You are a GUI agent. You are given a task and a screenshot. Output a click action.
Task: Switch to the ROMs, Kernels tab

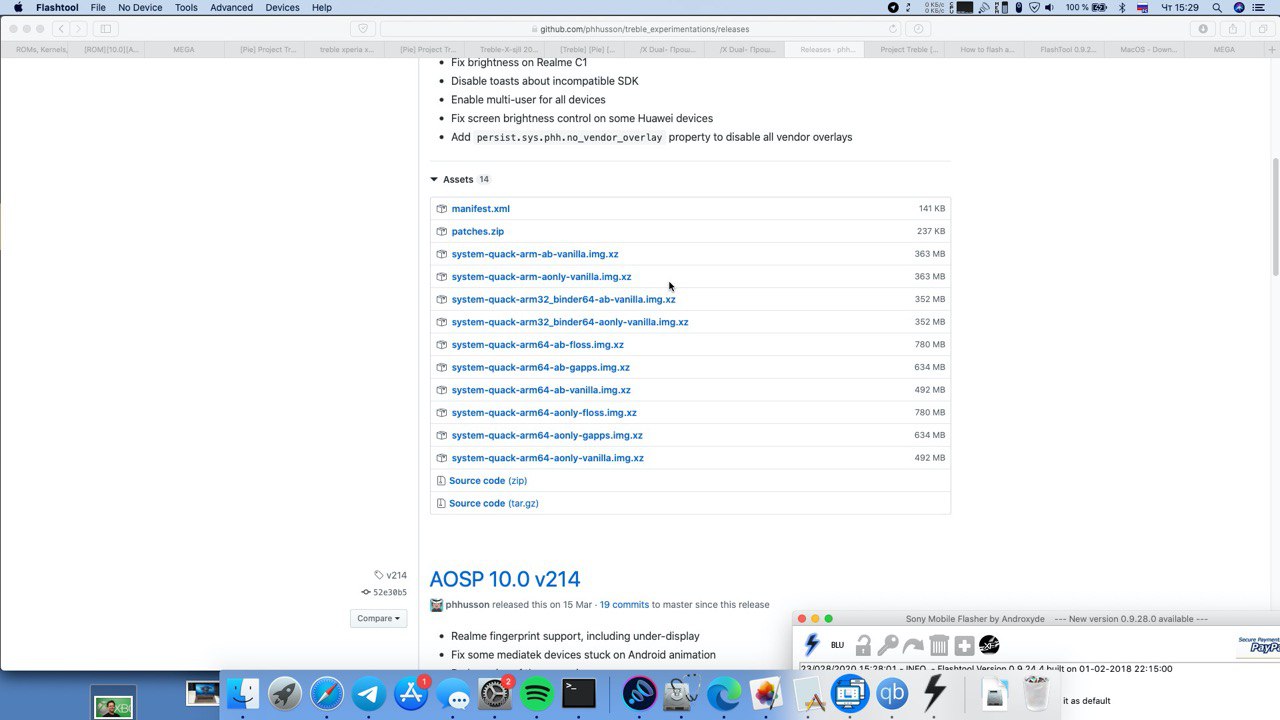(40, 49)
